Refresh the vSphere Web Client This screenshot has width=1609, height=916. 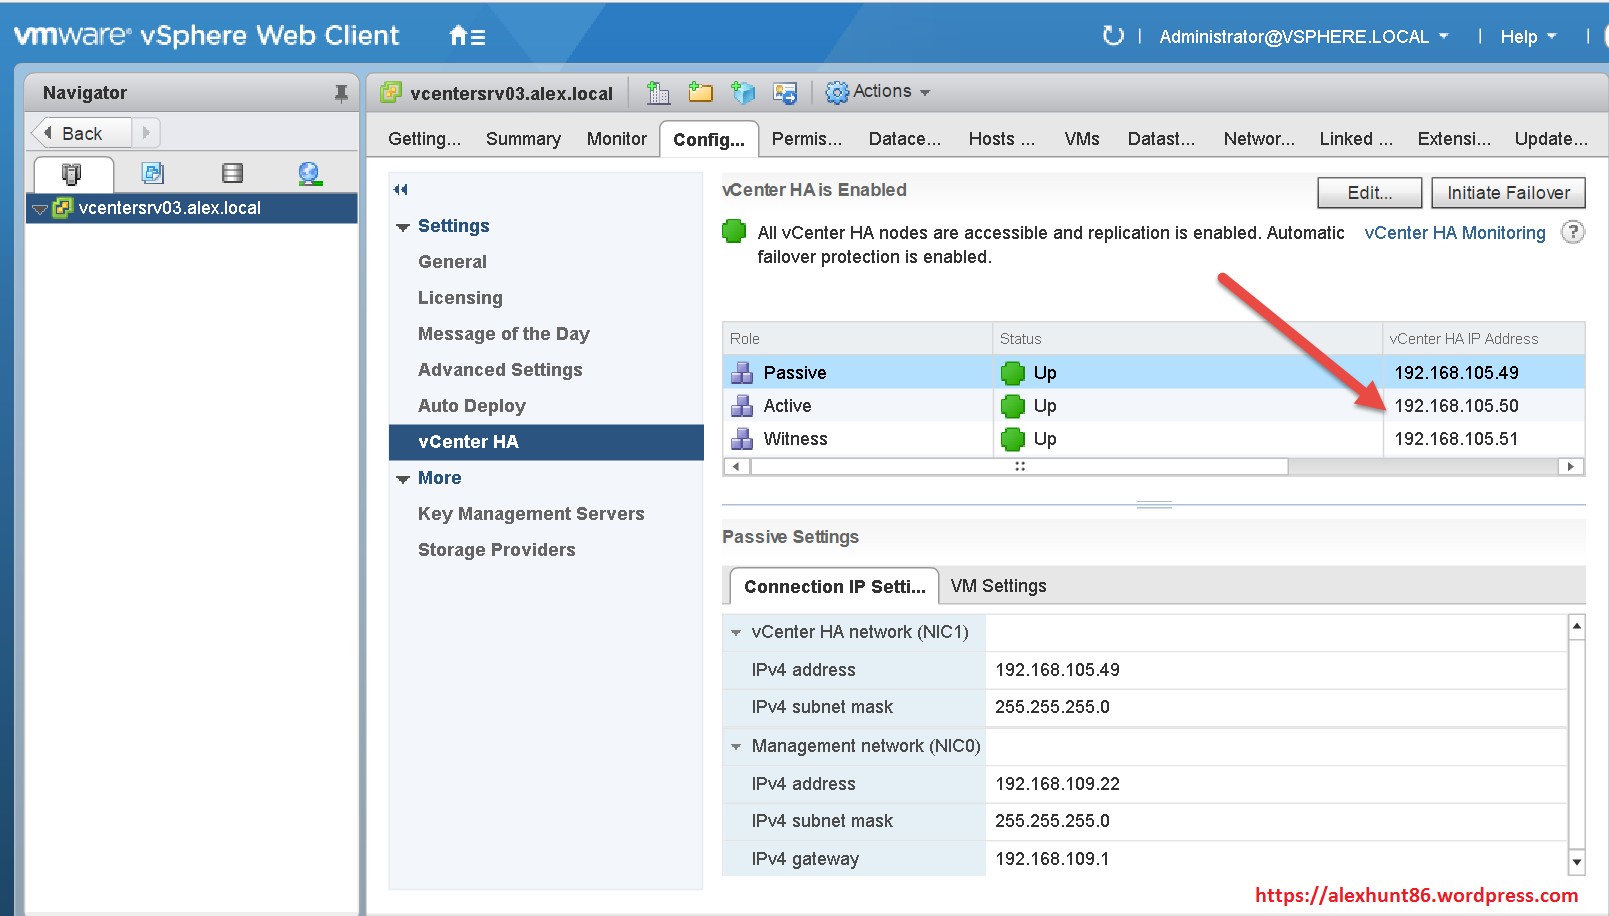click(1112, 37)
